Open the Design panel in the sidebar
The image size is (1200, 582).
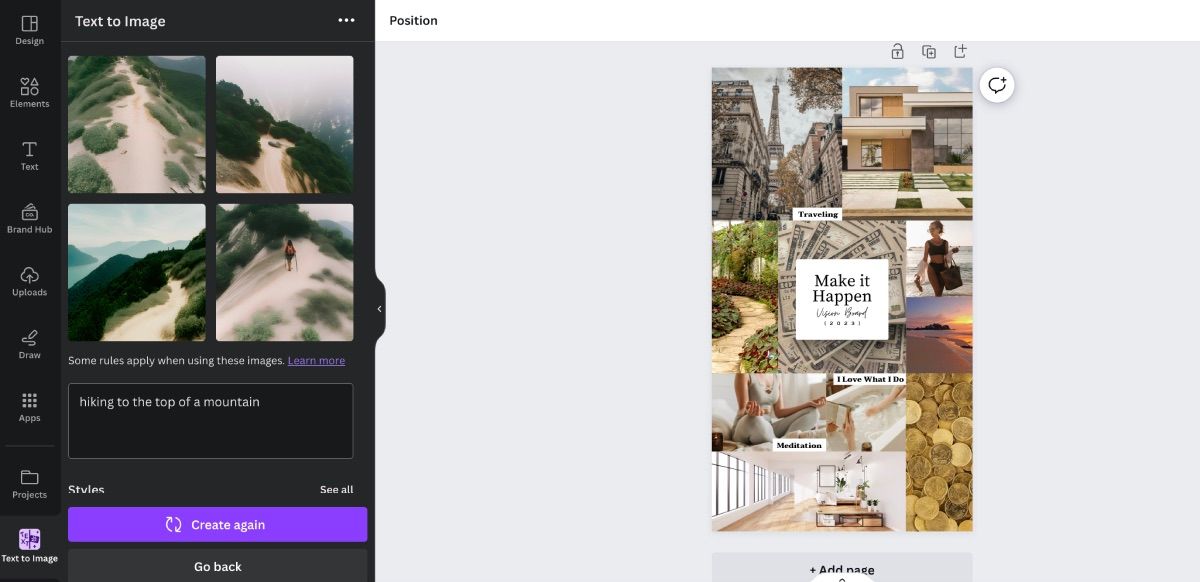coord(29,28)
